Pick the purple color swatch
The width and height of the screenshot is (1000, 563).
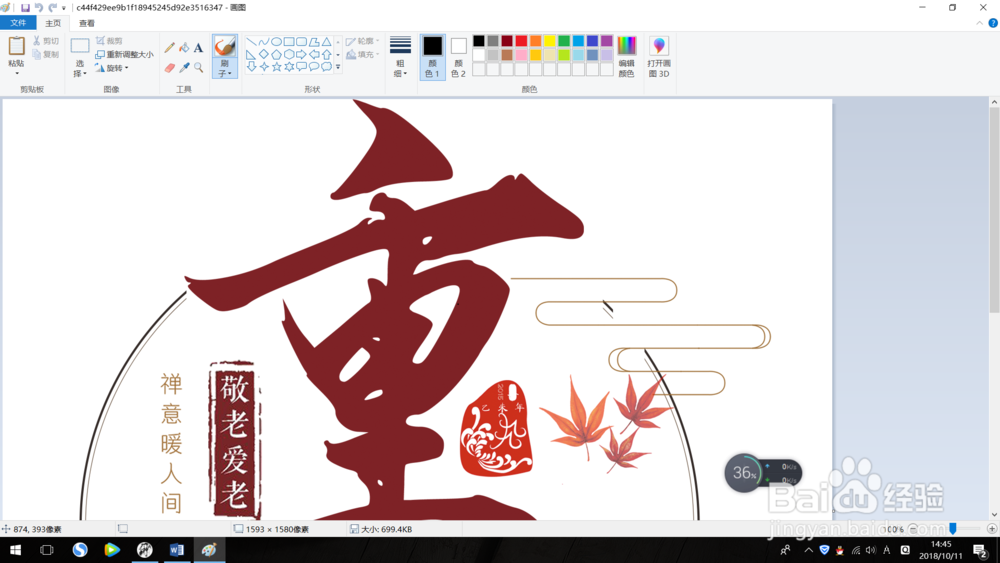607,41
